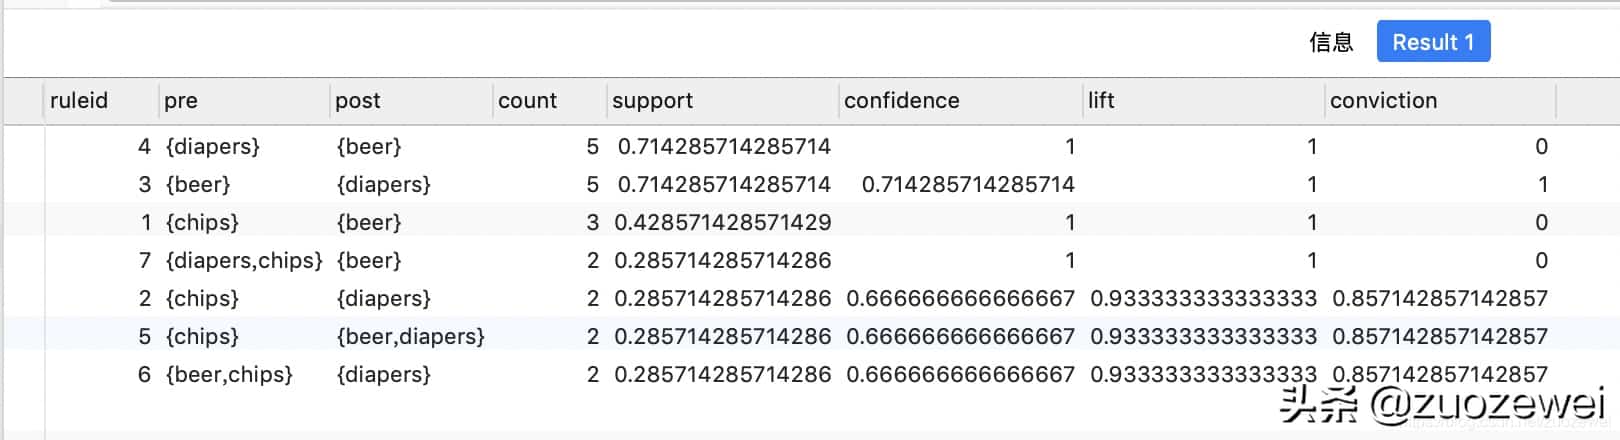The width and height of the screenshot is (1620, 440).
Task: Click the support column header
Action: tap(652, 101)
